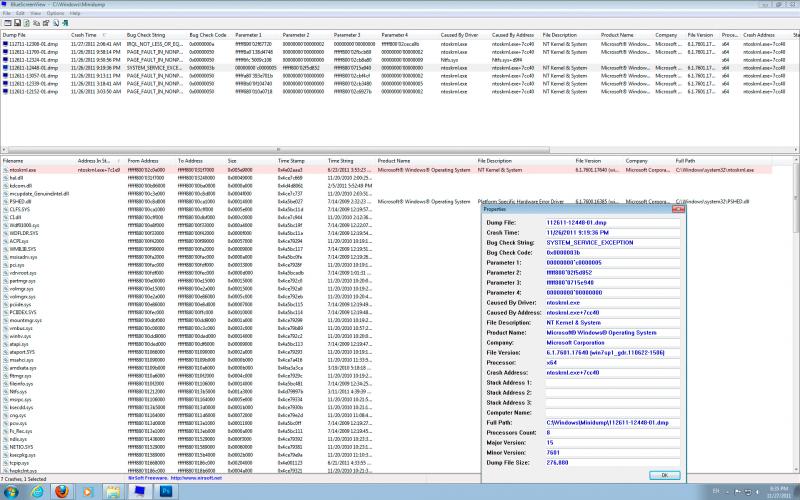Sort by the Caused By Driver column header
Screen dimensions: 800x500
(x=464, y=35)
